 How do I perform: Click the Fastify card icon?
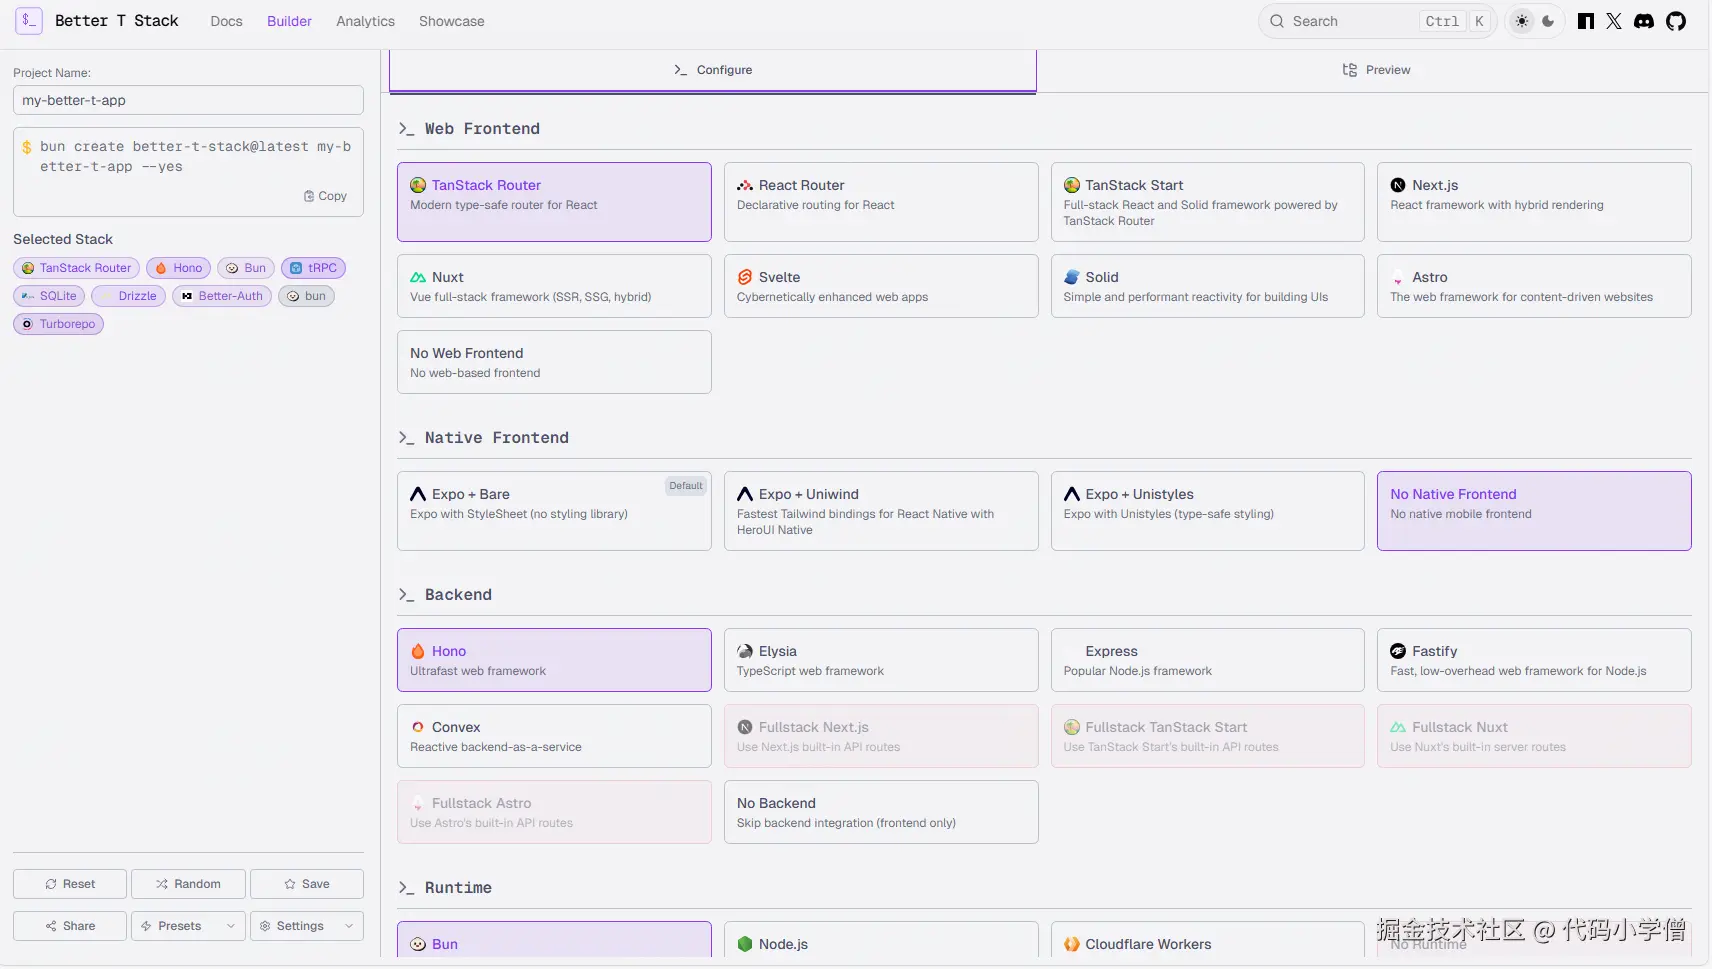1398,651
